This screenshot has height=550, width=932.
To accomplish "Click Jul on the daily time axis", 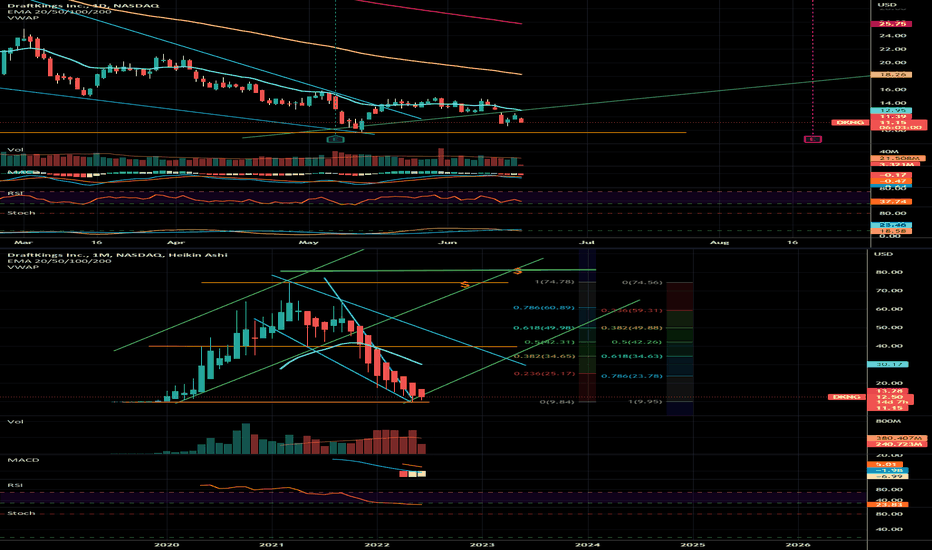I will point(587,242).
